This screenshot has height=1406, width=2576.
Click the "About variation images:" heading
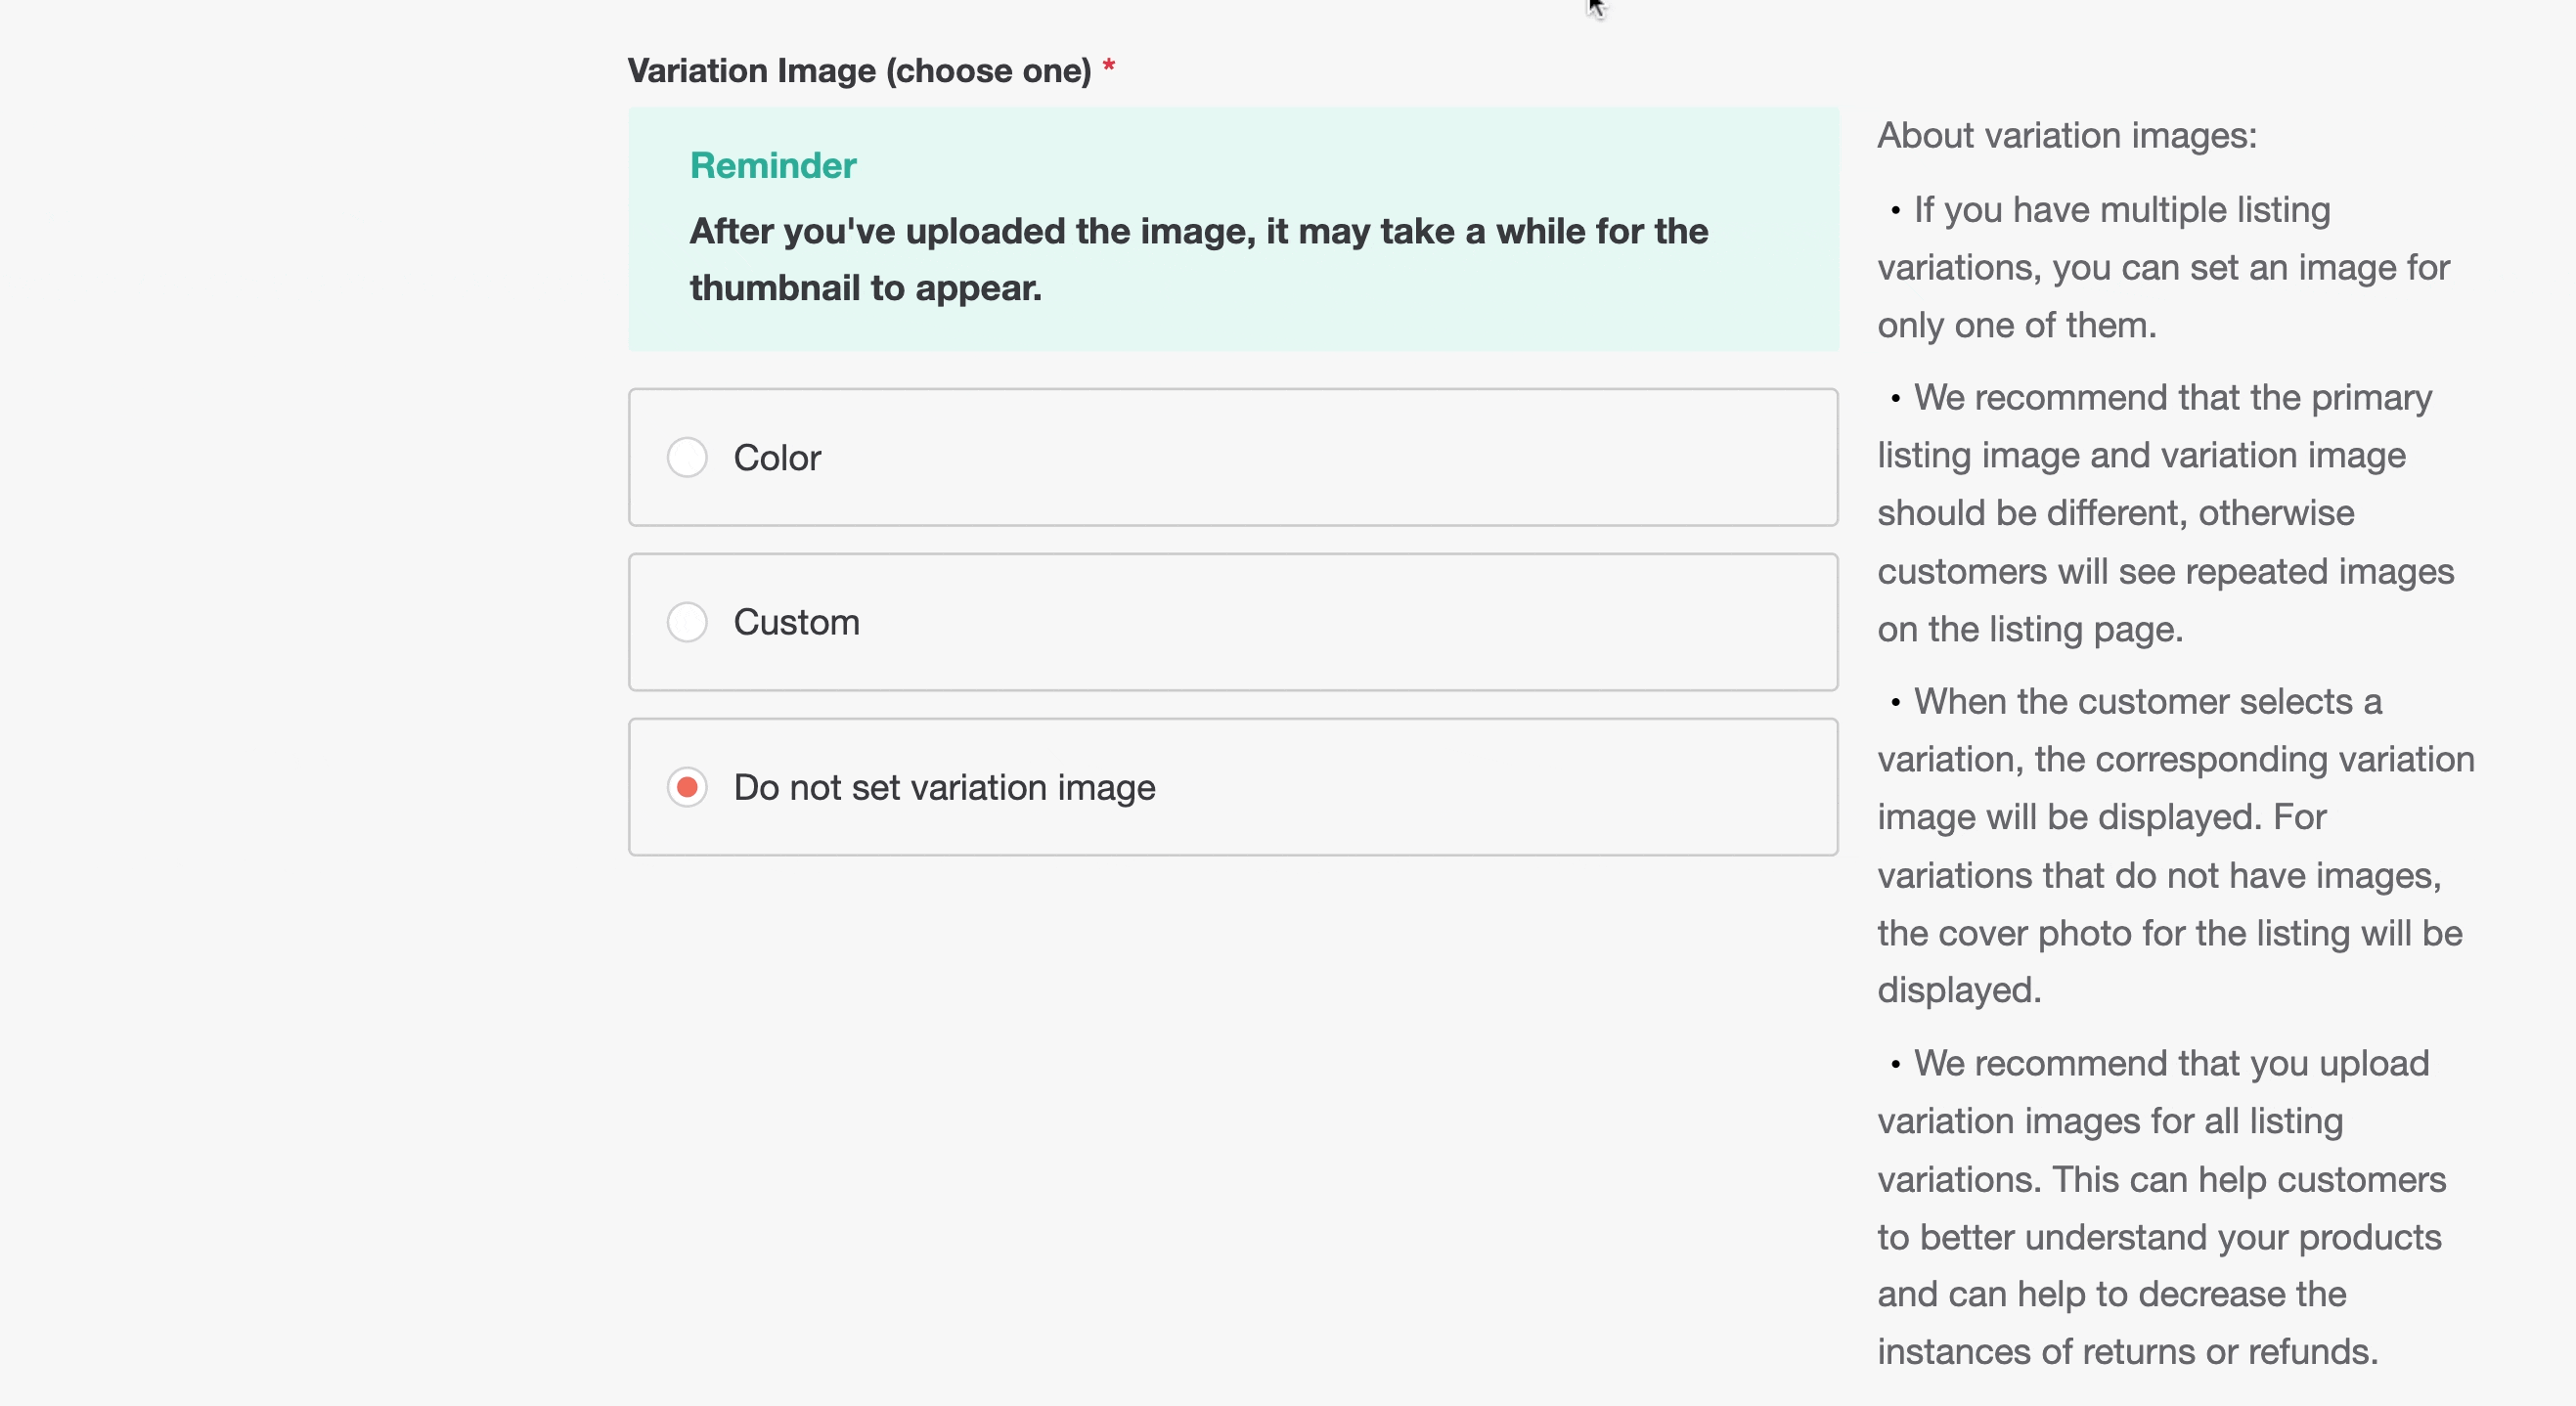pyautogui.click(x=2066, y=136)
